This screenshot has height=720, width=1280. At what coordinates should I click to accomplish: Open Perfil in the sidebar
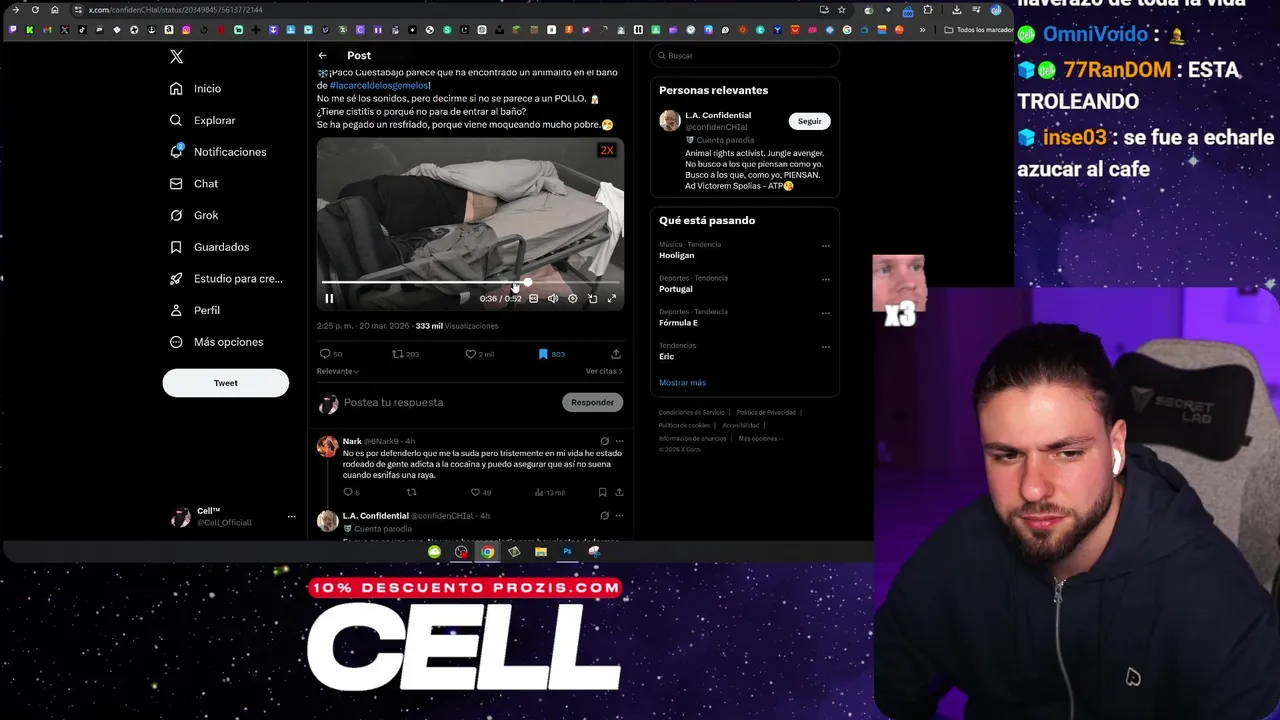click(x=195, y=310)
